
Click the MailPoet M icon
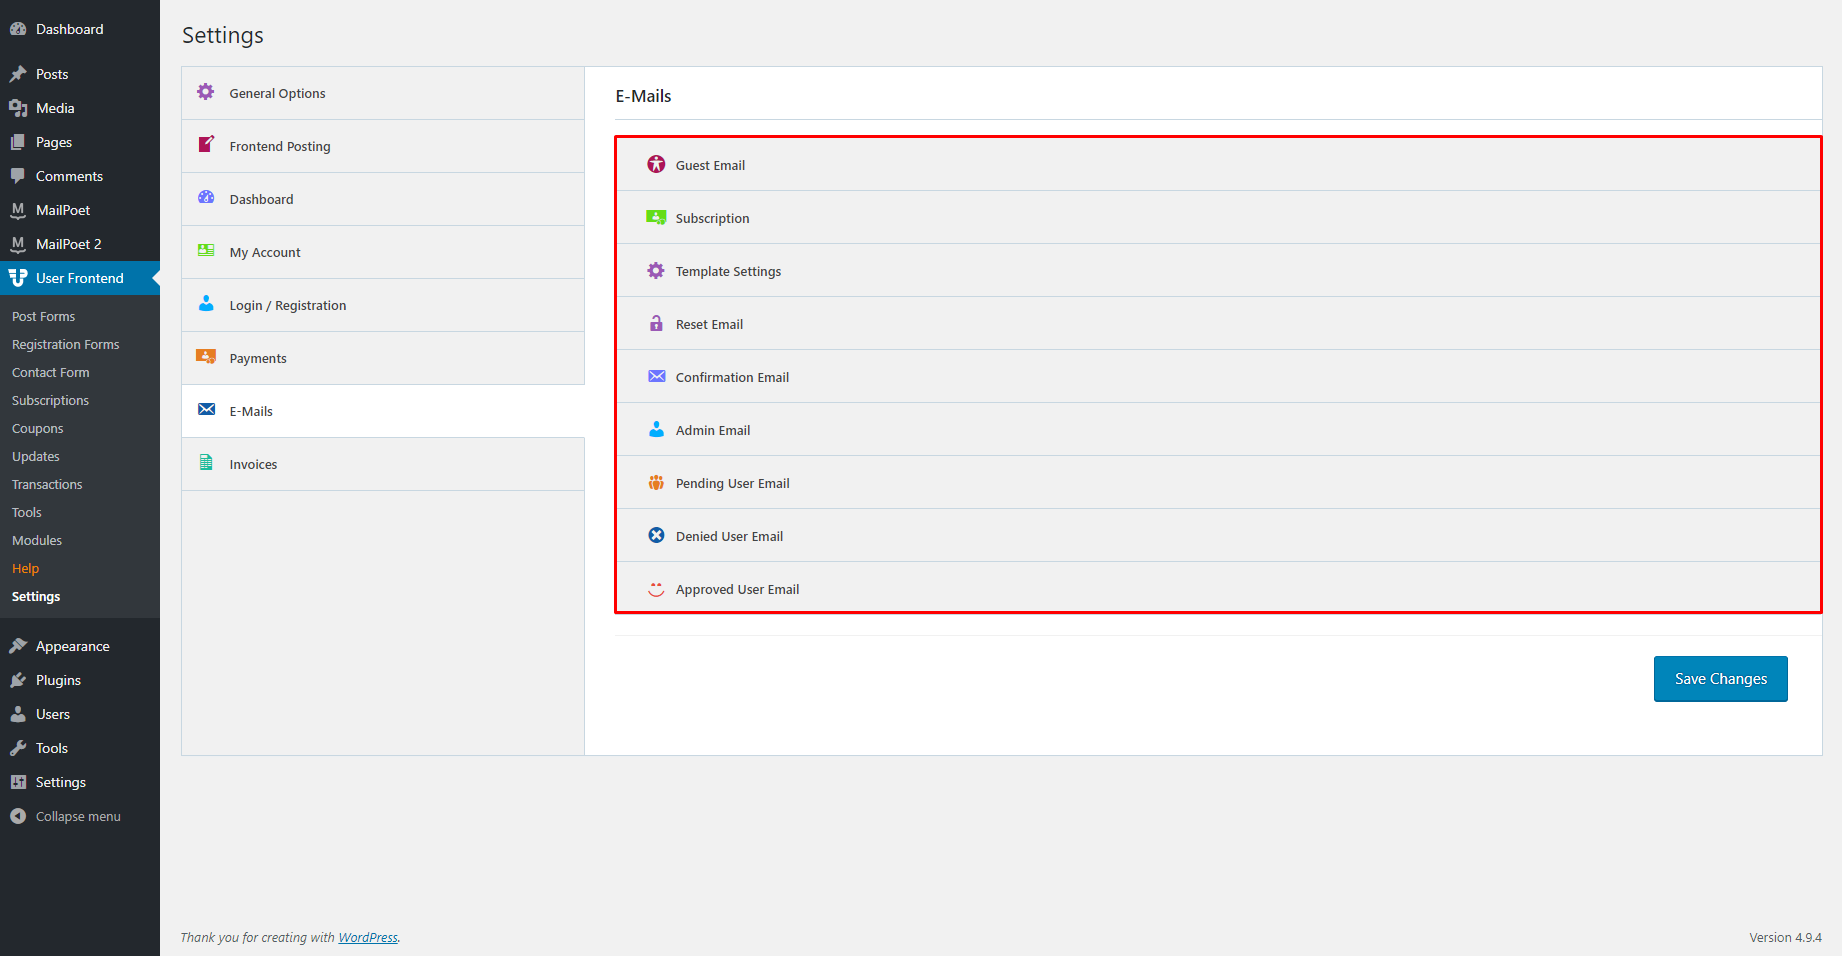18,210
